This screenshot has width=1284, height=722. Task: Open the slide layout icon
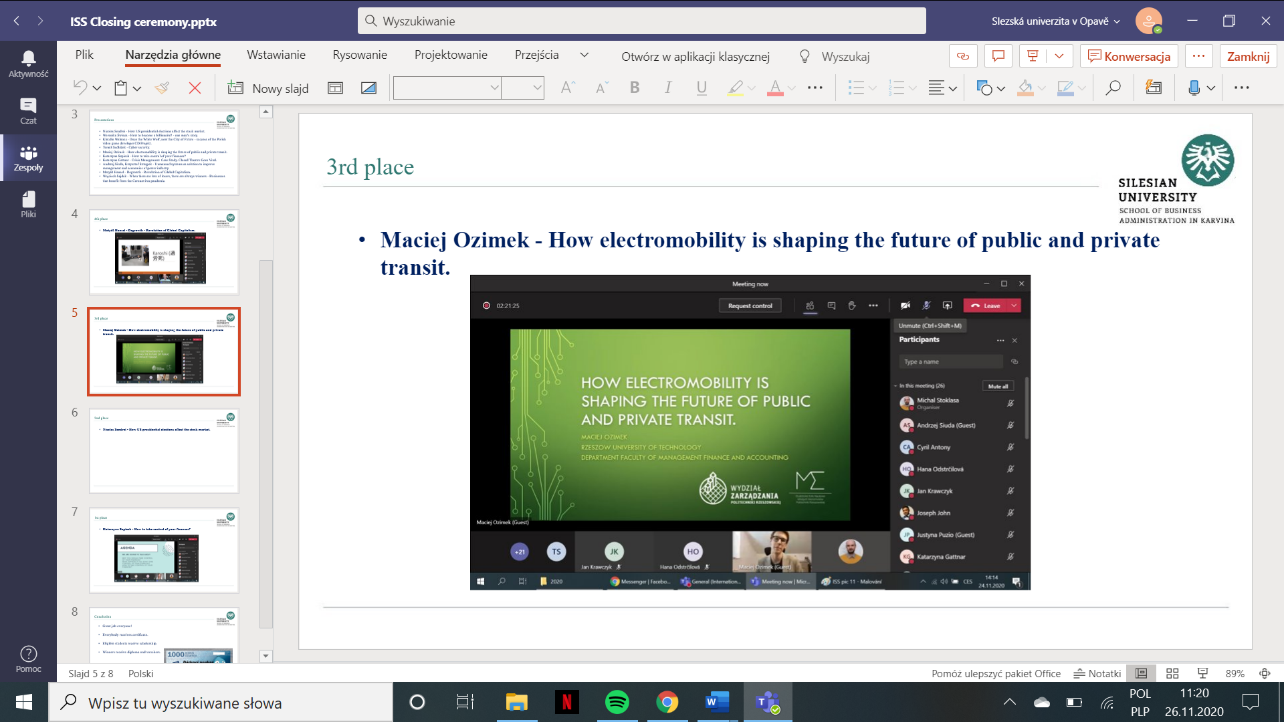tap(336, 88)
